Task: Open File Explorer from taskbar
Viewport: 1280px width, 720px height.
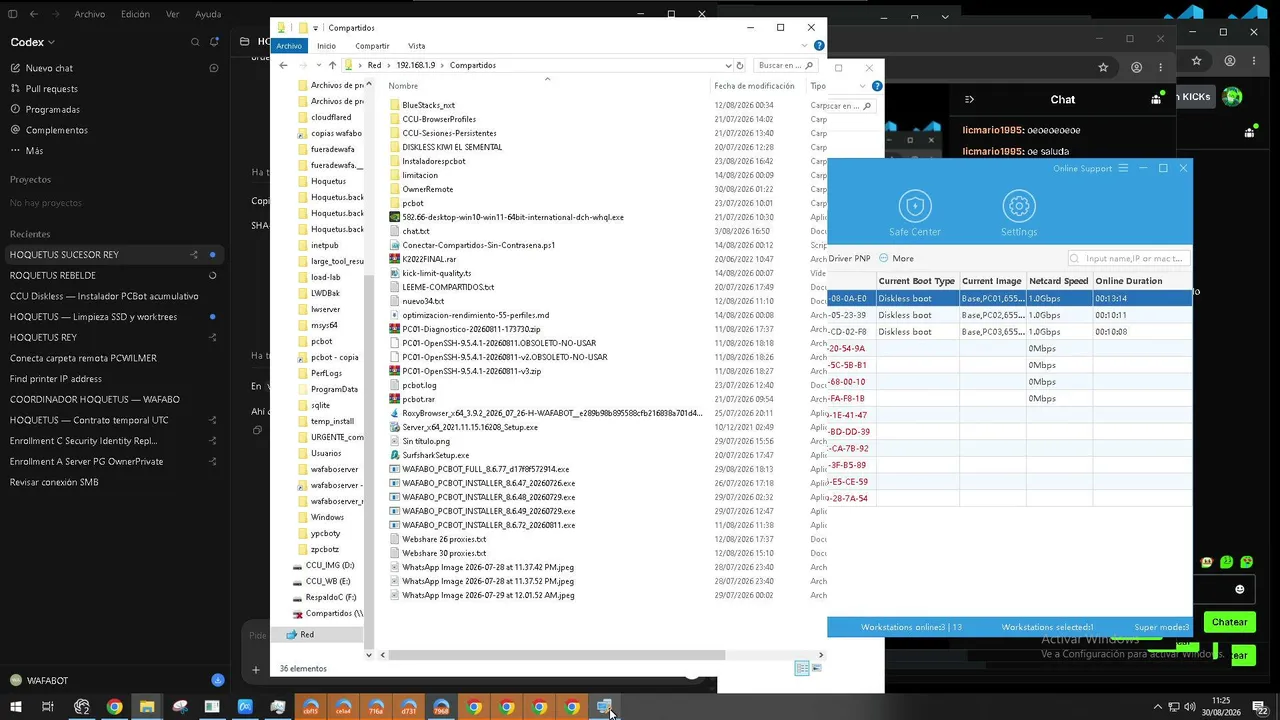Action: [147, 707]
